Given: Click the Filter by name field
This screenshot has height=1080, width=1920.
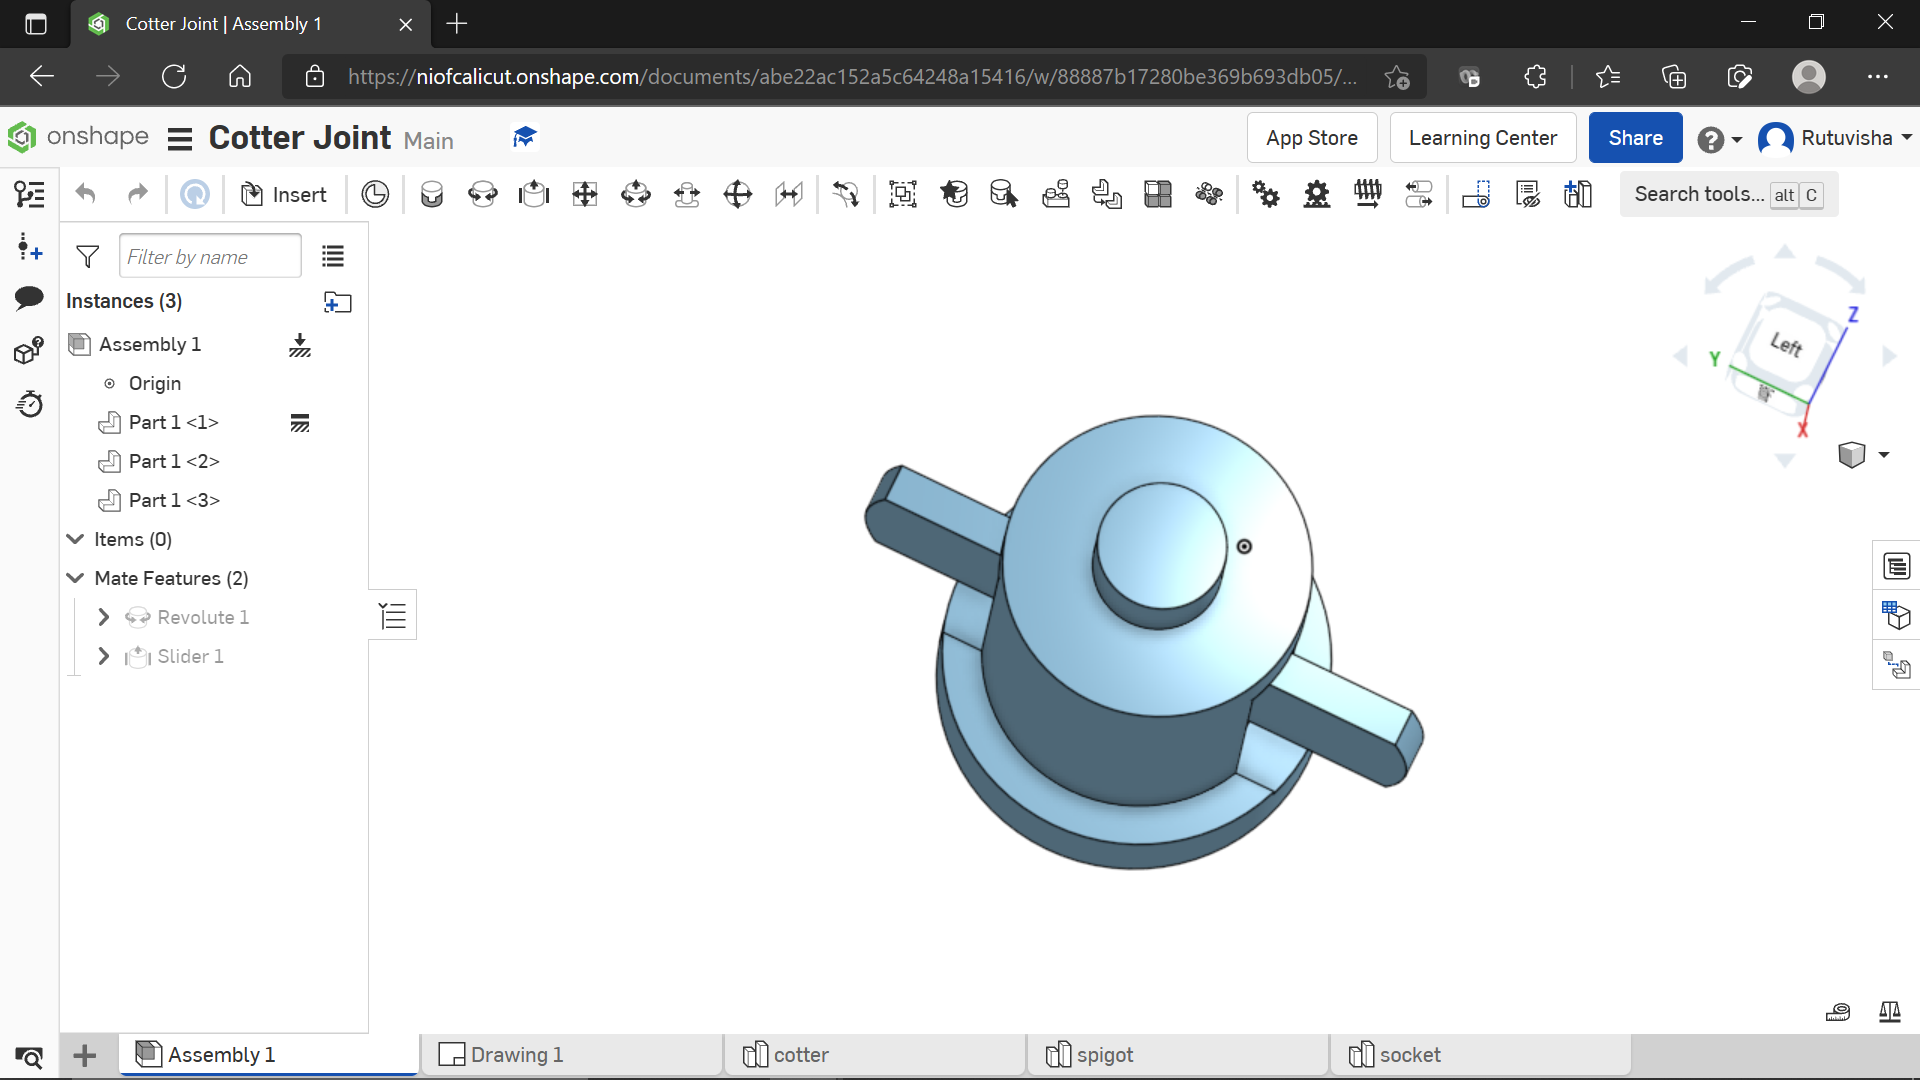Looking at the screenshot, I should point(210,257).
